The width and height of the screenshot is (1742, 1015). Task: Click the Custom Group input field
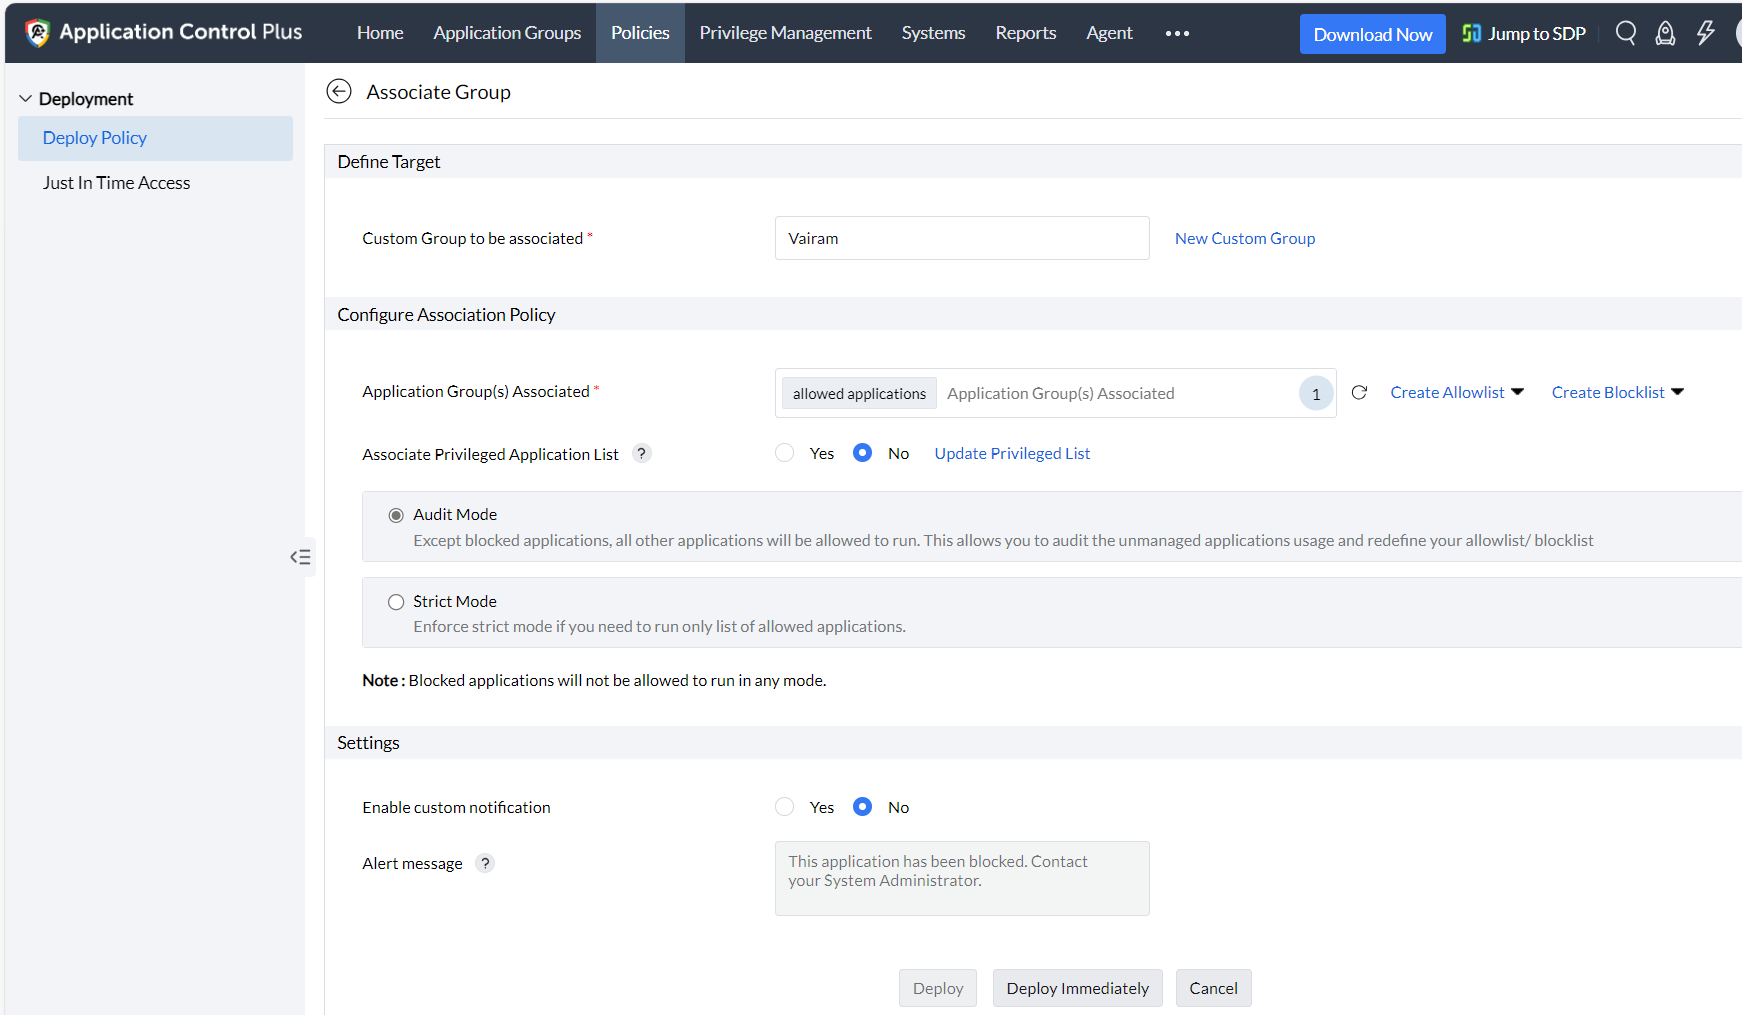961,239
